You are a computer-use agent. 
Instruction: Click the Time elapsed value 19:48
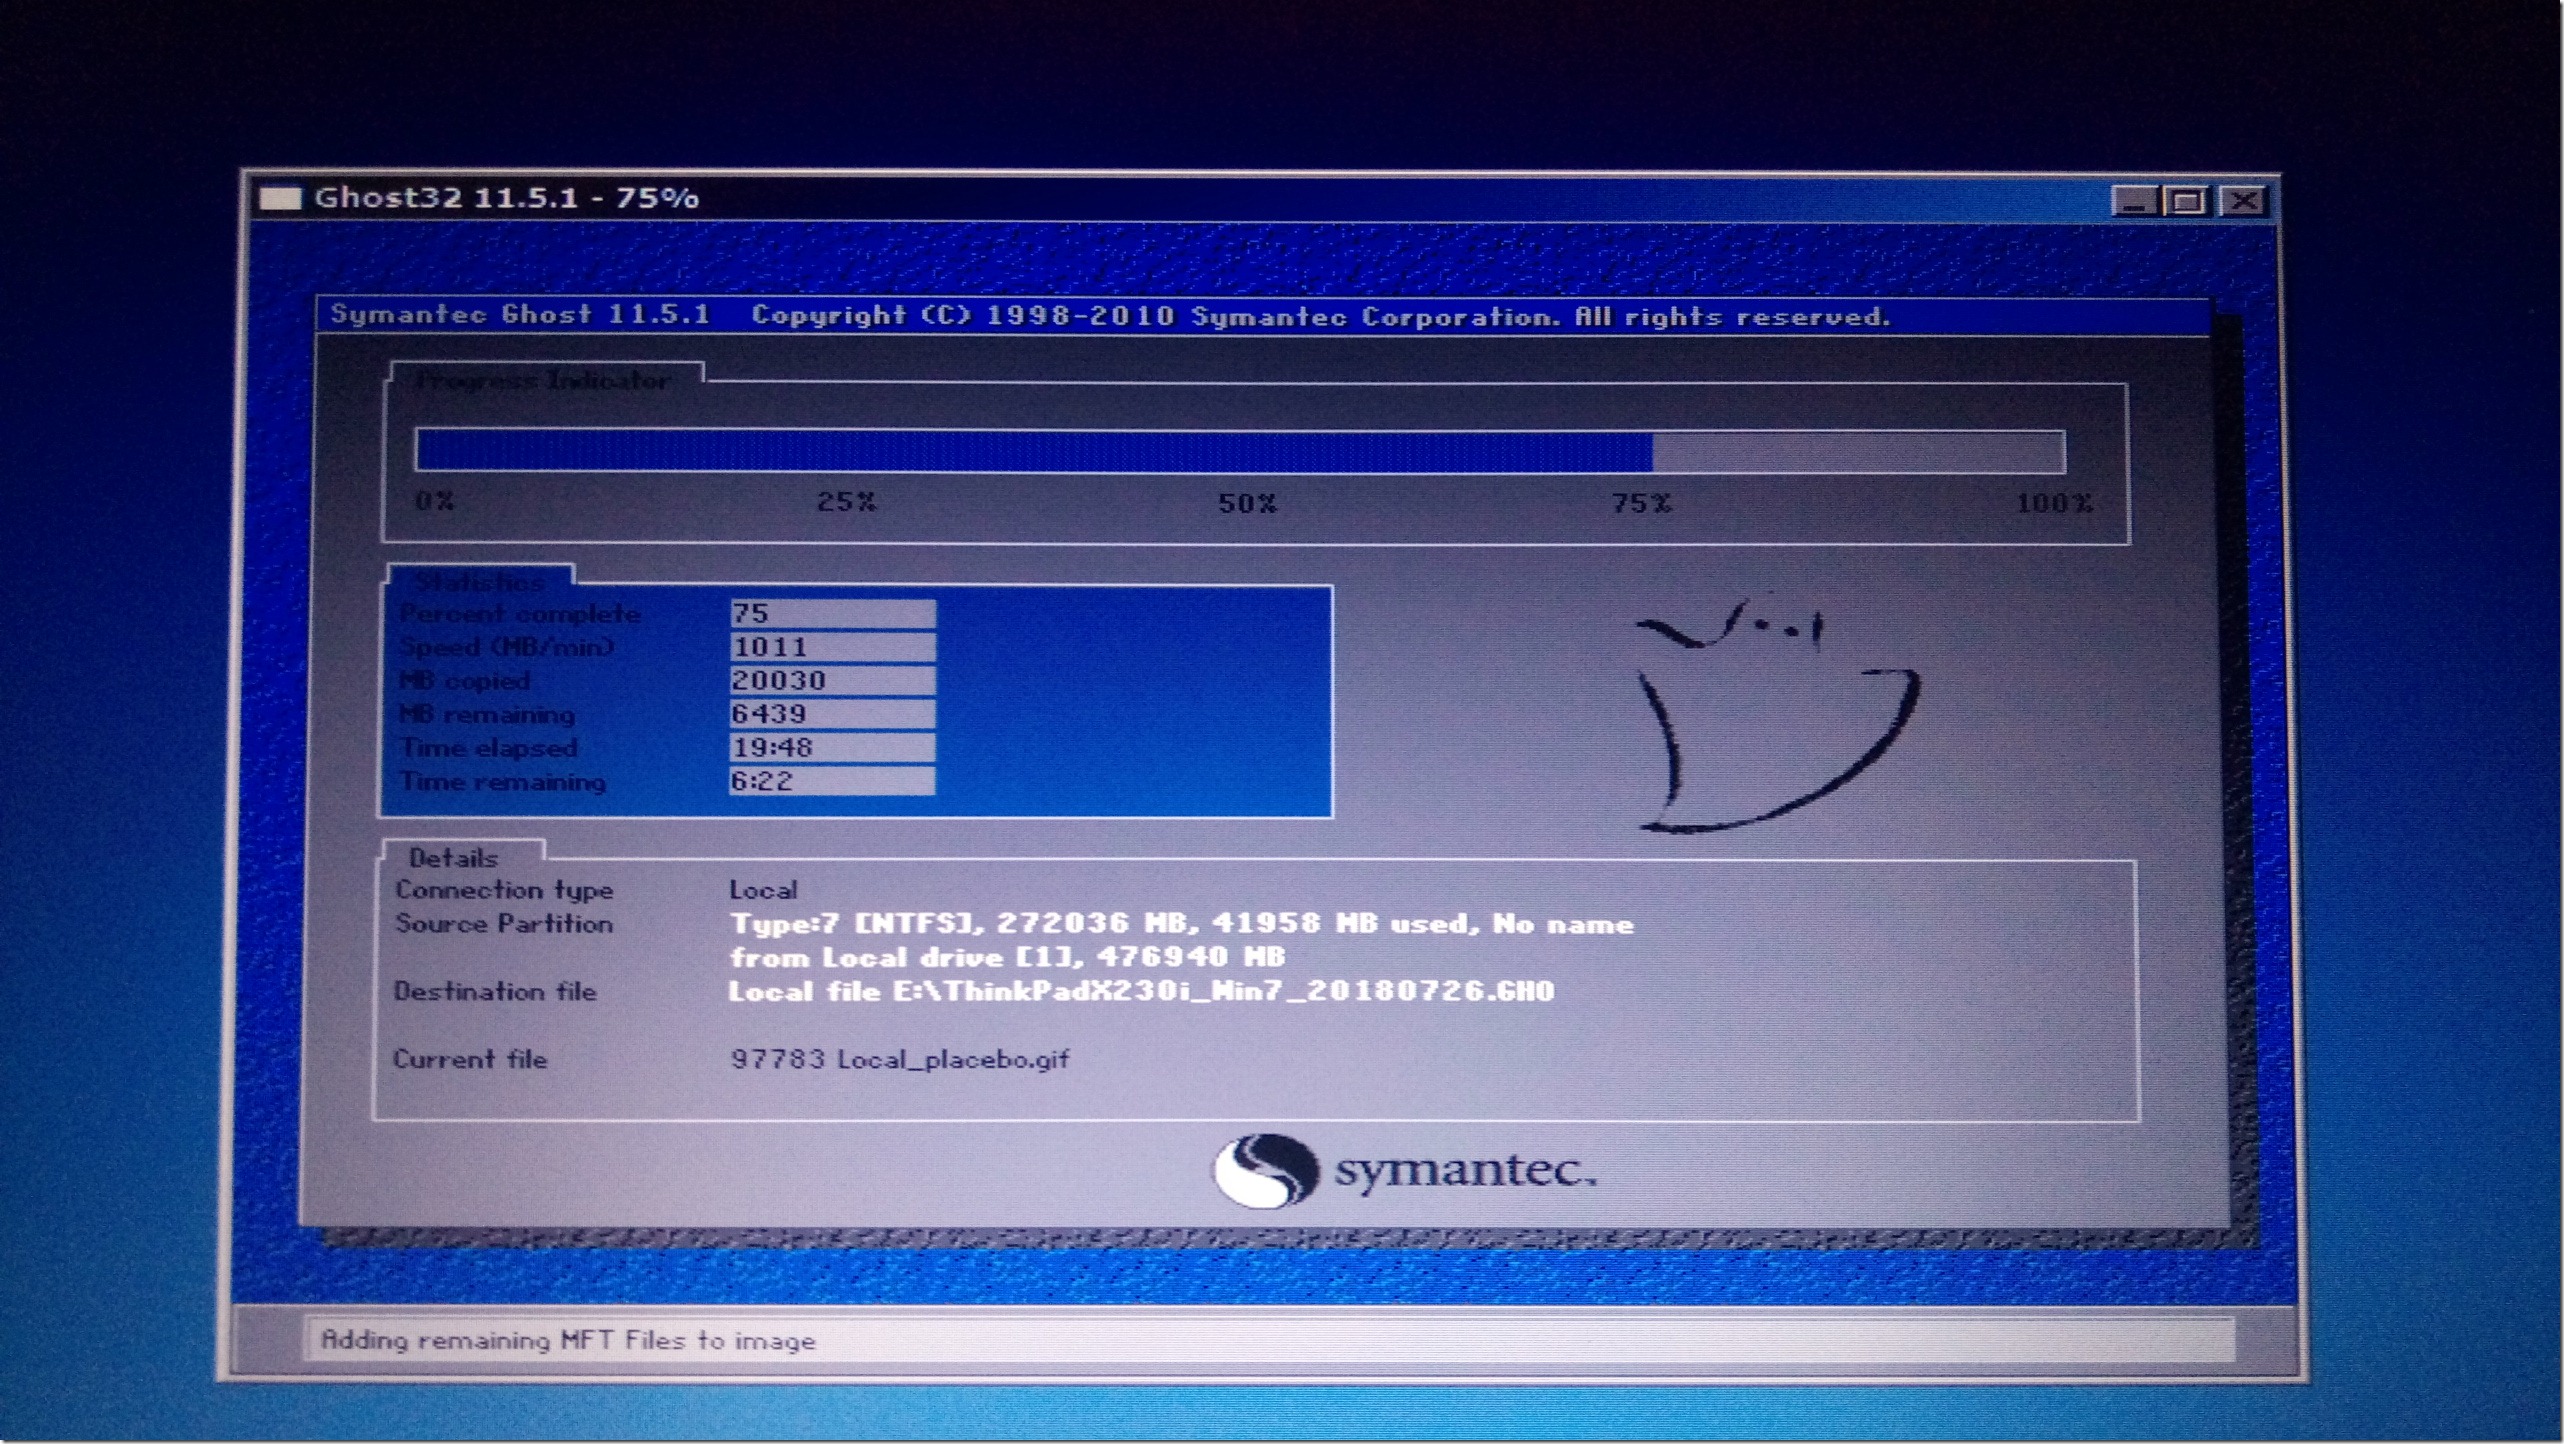point(832,747)
